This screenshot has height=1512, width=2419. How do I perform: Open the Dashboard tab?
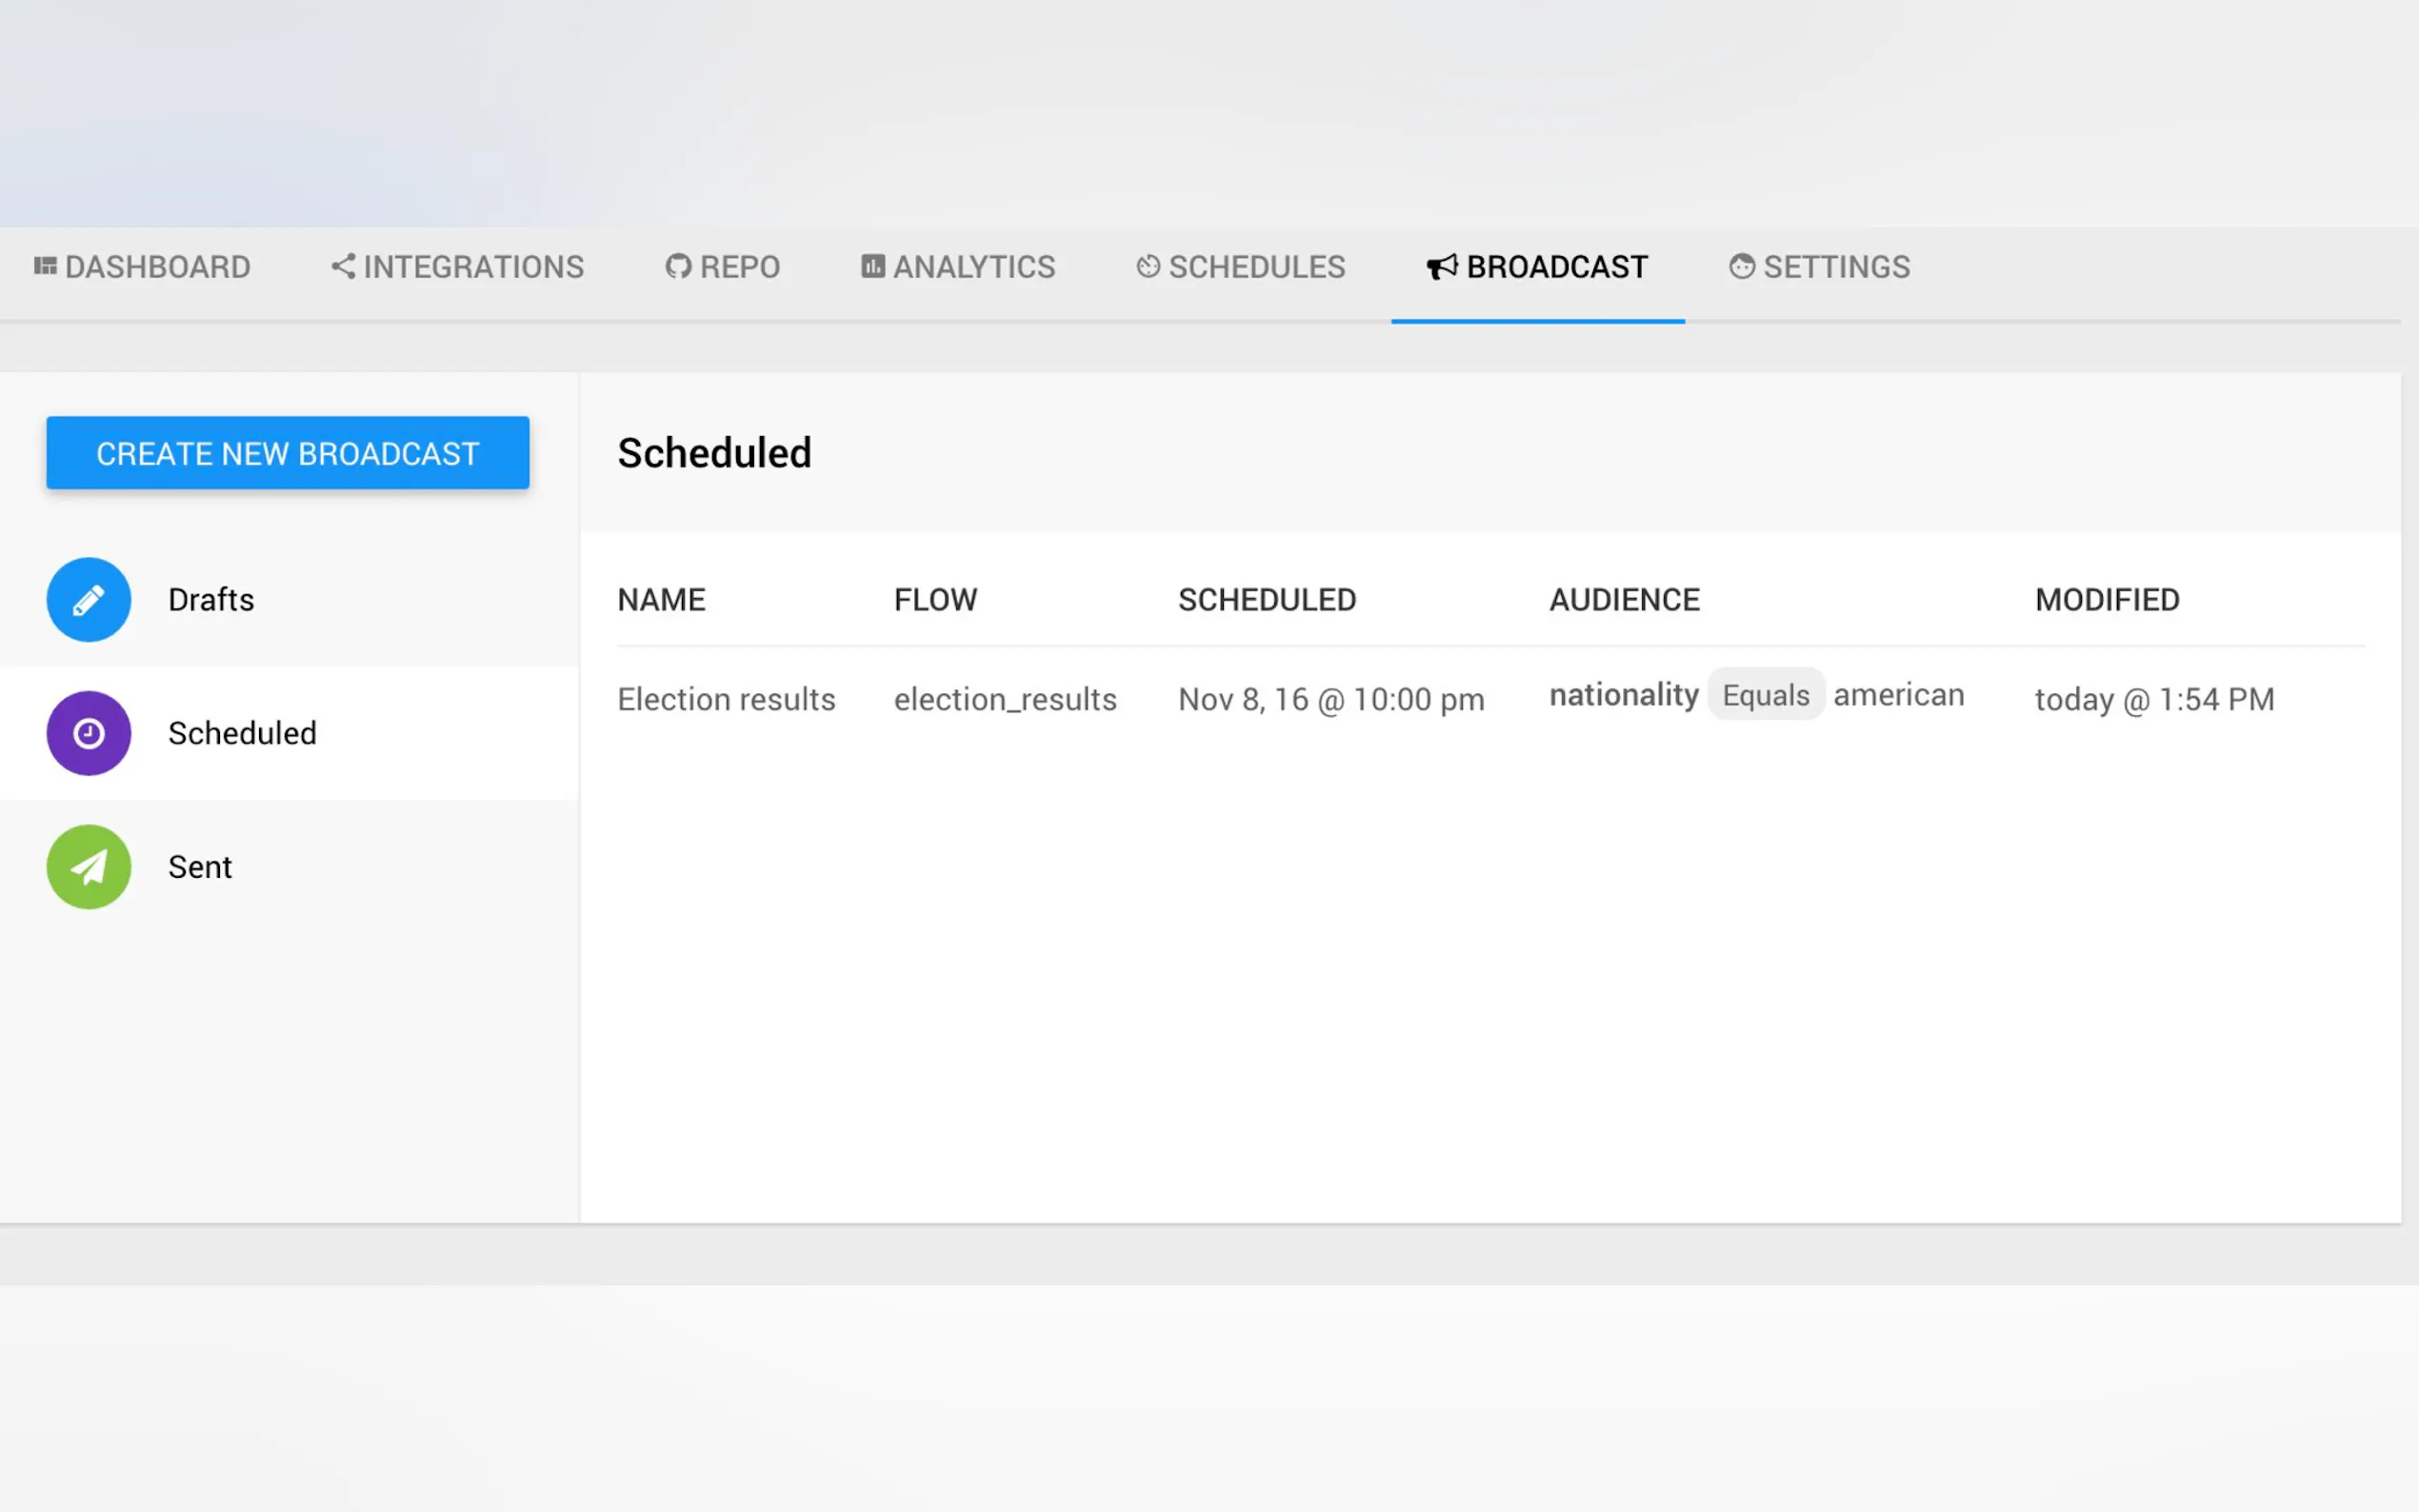[157, 267]
